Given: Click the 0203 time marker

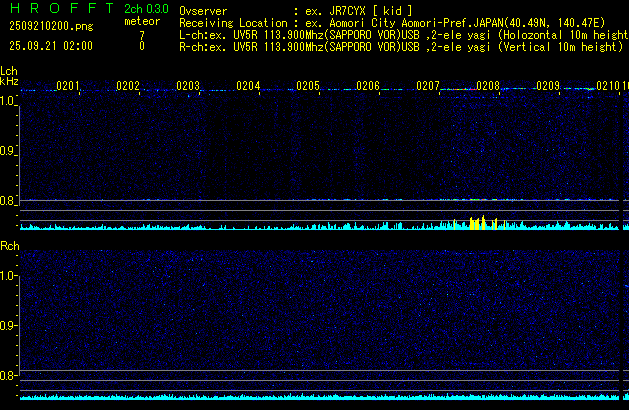Looking at the screenshot, I should pos(188,86).
